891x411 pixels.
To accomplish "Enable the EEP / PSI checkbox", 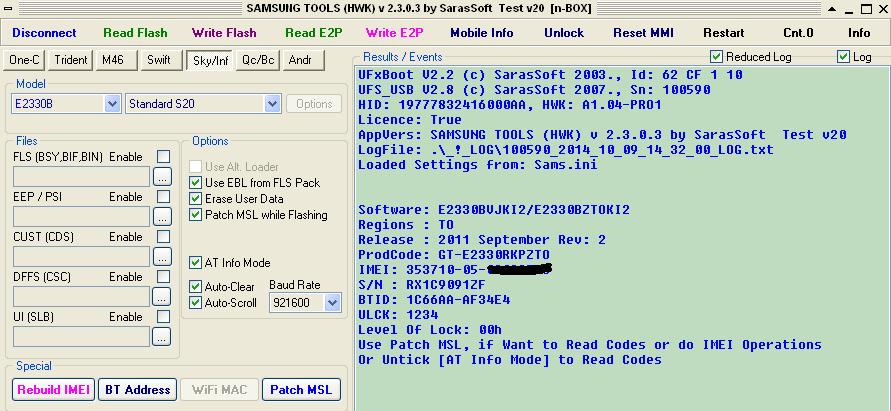I will pos(163,197).
